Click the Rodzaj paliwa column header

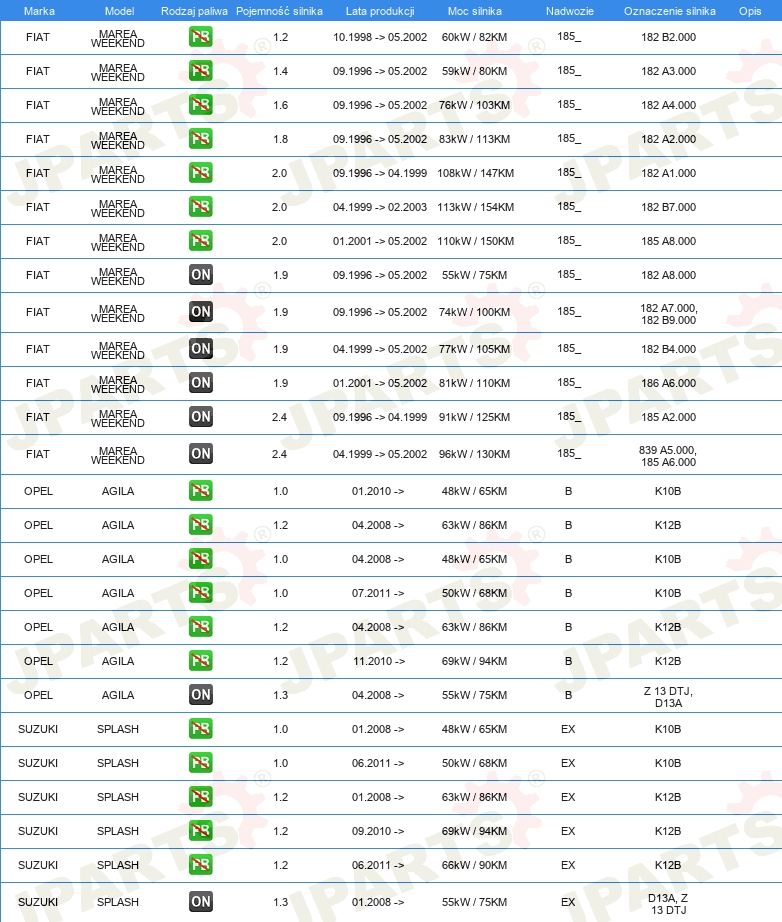pos(194,11)
